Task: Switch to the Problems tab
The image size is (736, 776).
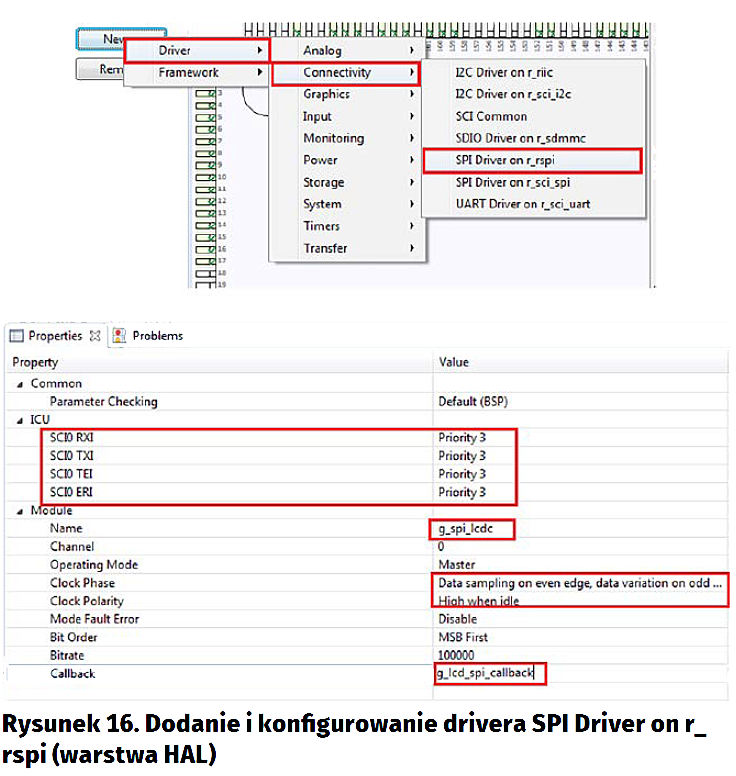Action: click(x=157, y=336)
